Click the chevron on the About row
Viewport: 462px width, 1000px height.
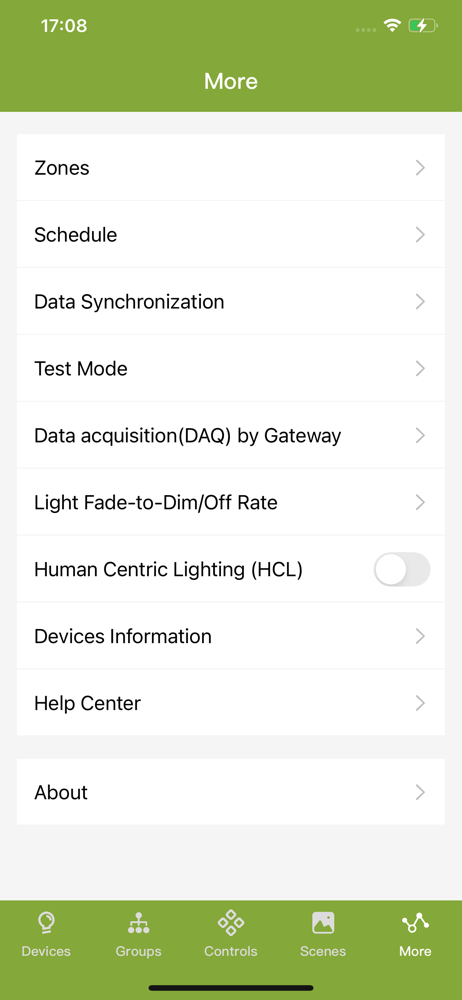click(420, 792)
